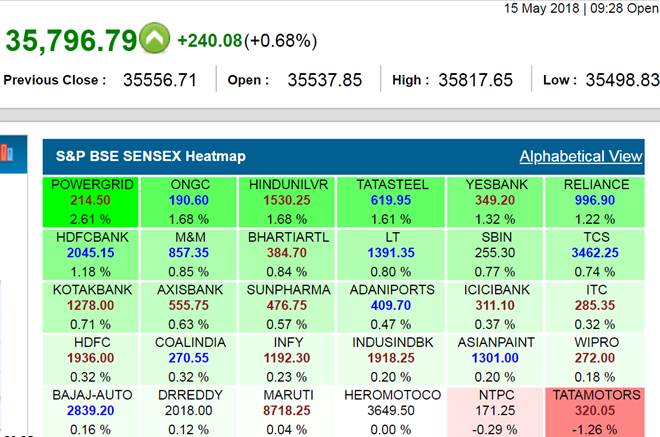
Task: Click the HDFCBANK stock cell
Action: (x=90, y=253)
